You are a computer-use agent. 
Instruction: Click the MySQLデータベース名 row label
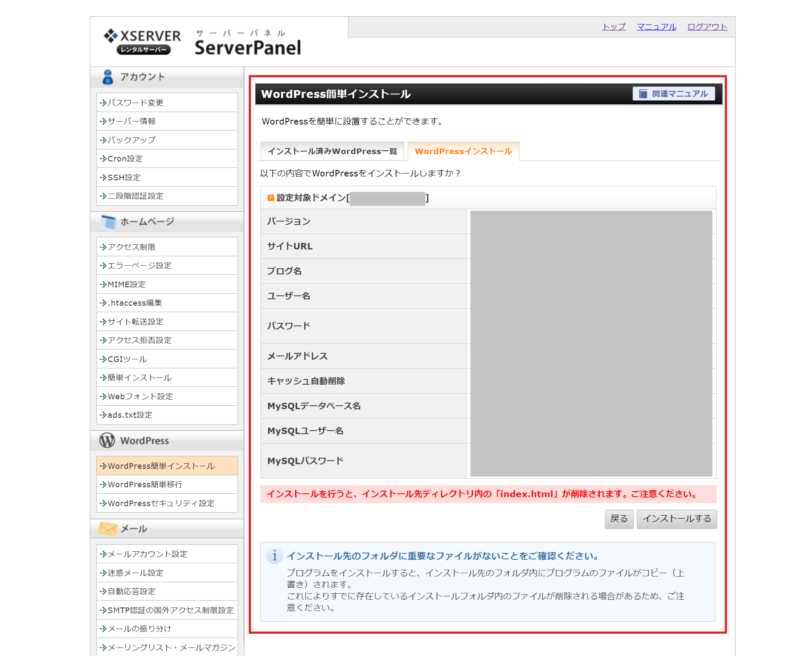pyautogui.click(x=314, y=406)
